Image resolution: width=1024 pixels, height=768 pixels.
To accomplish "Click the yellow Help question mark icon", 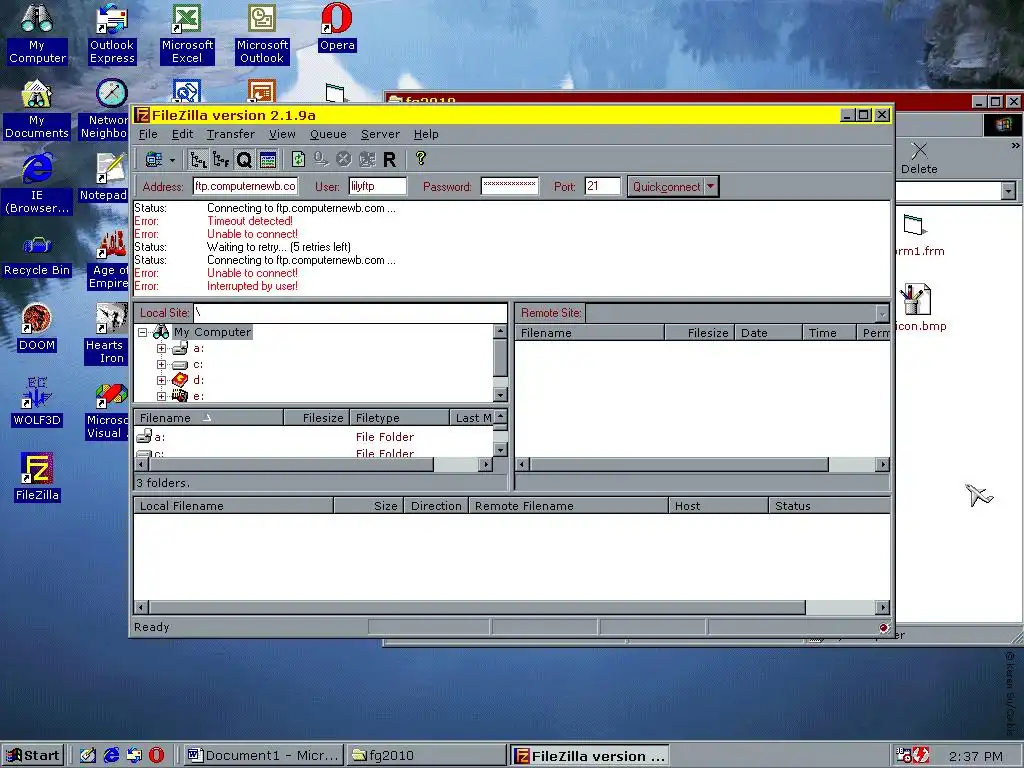I will tap(421, 158).
